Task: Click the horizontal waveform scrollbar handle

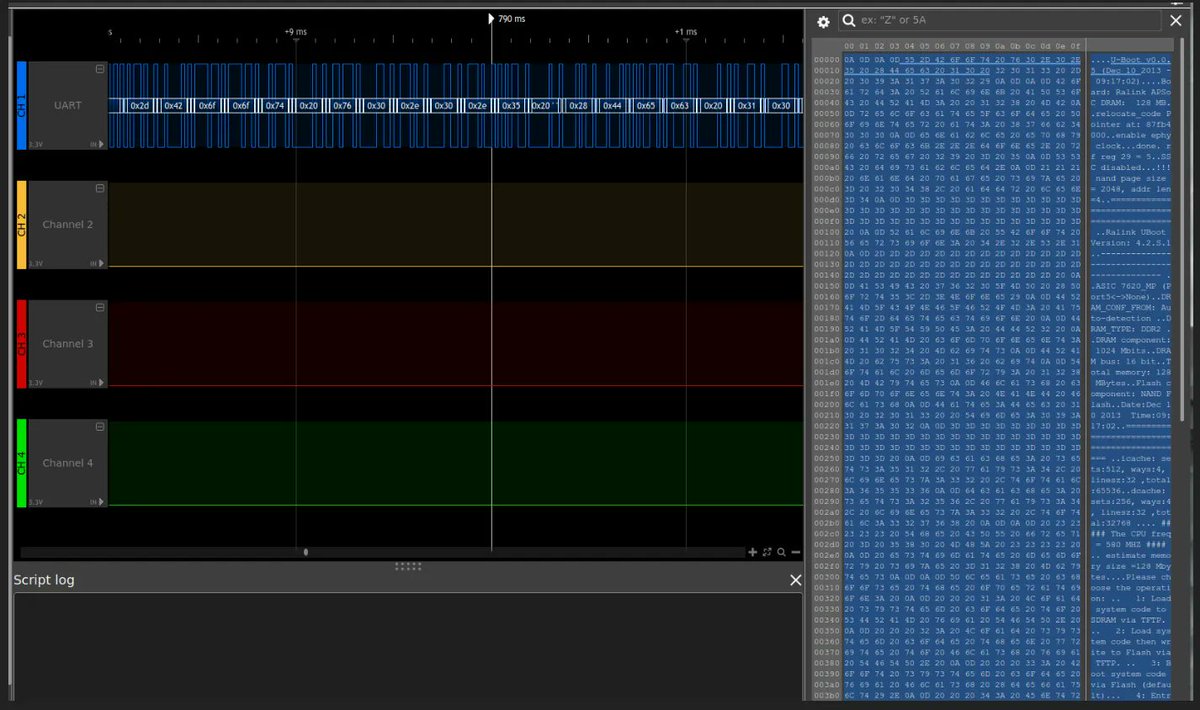Action: coord(305,552)
